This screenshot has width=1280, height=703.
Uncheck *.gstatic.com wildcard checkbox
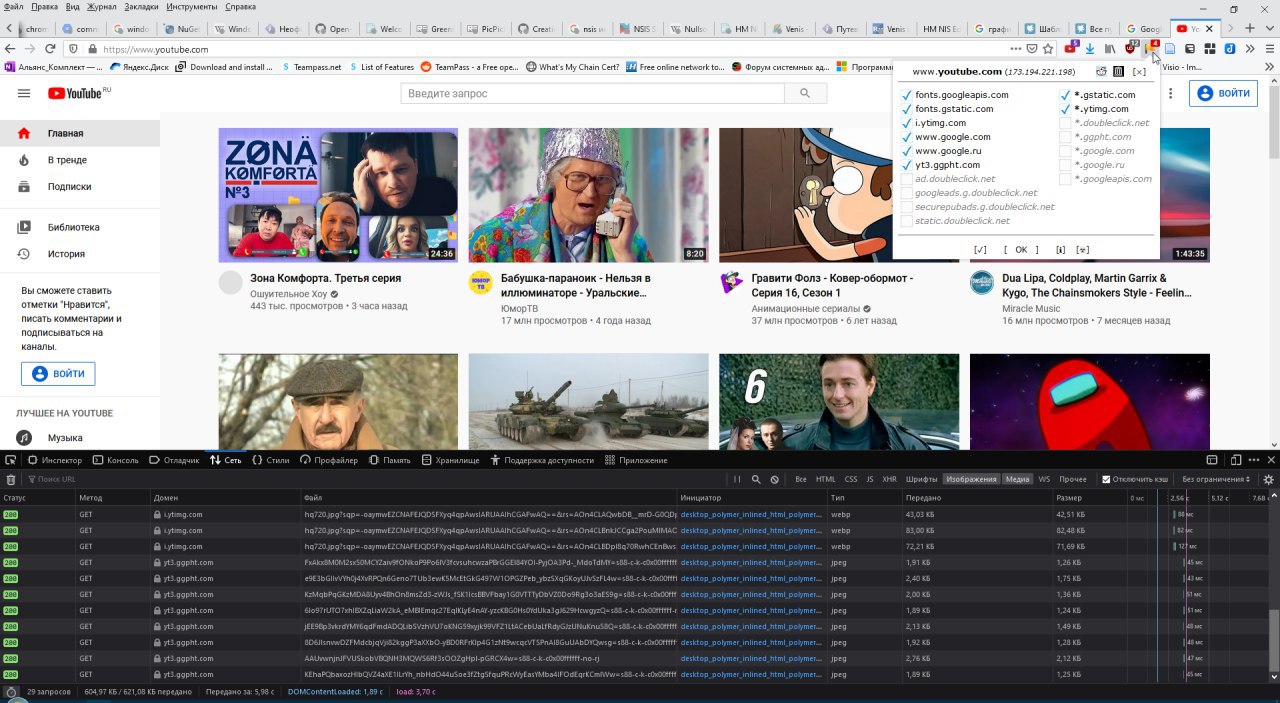coord(1066,95)
